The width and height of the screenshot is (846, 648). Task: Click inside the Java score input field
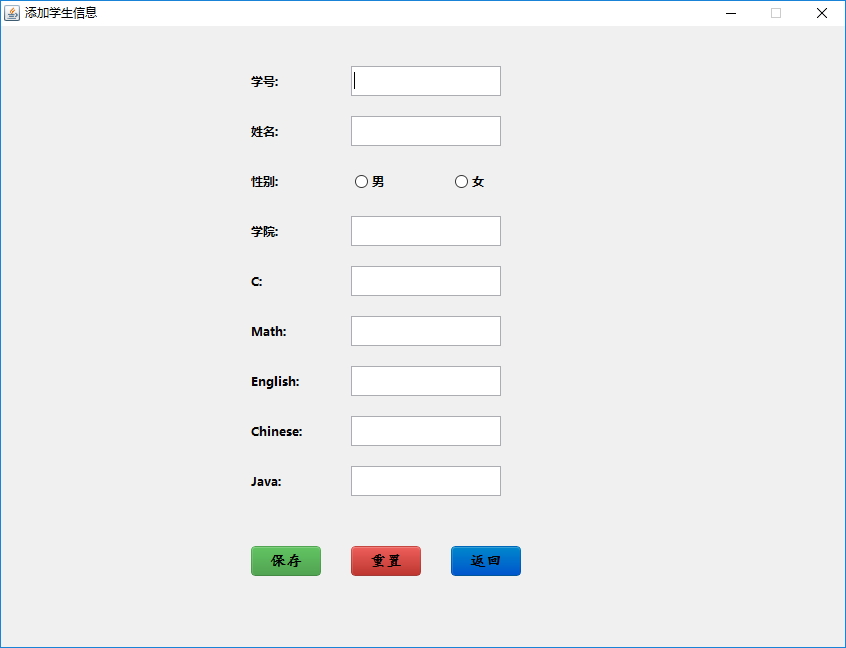(425, 481)
